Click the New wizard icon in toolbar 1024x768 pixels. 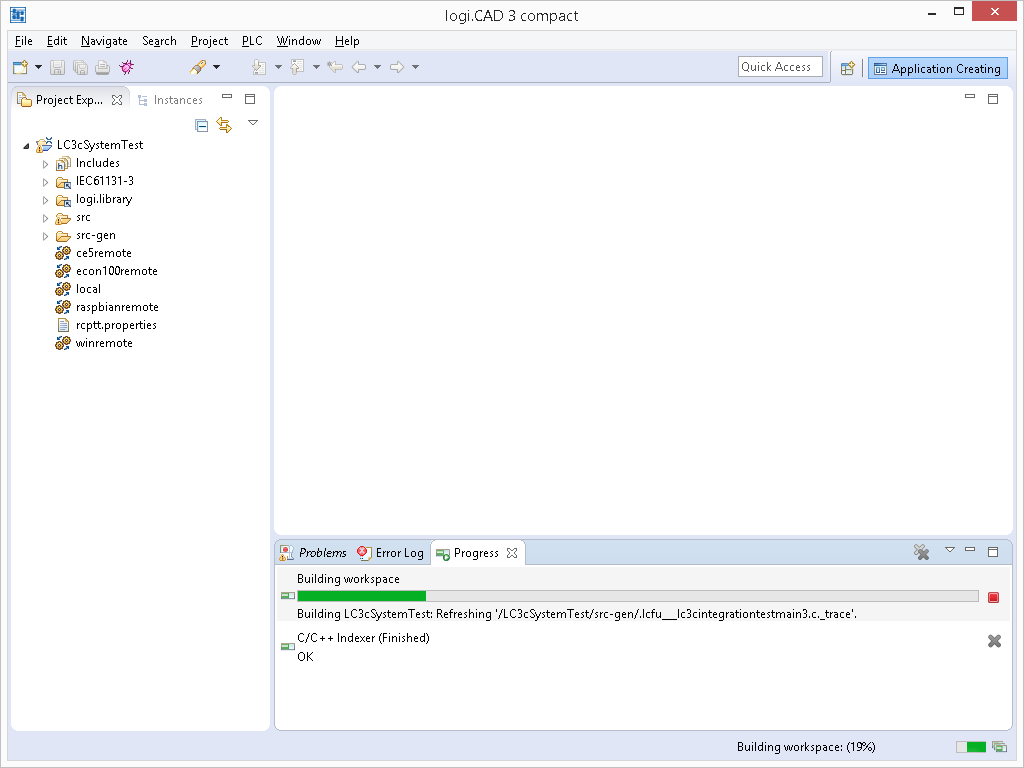[x=20, y=67]
